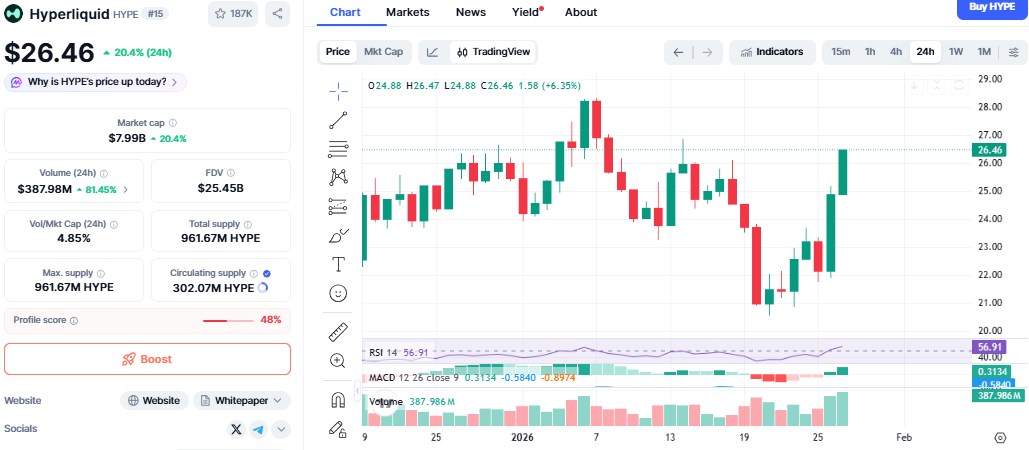This screenshot has height=450, width=1029.
Task: Select the trend line drawing tool
Action: tap(338, 120)
